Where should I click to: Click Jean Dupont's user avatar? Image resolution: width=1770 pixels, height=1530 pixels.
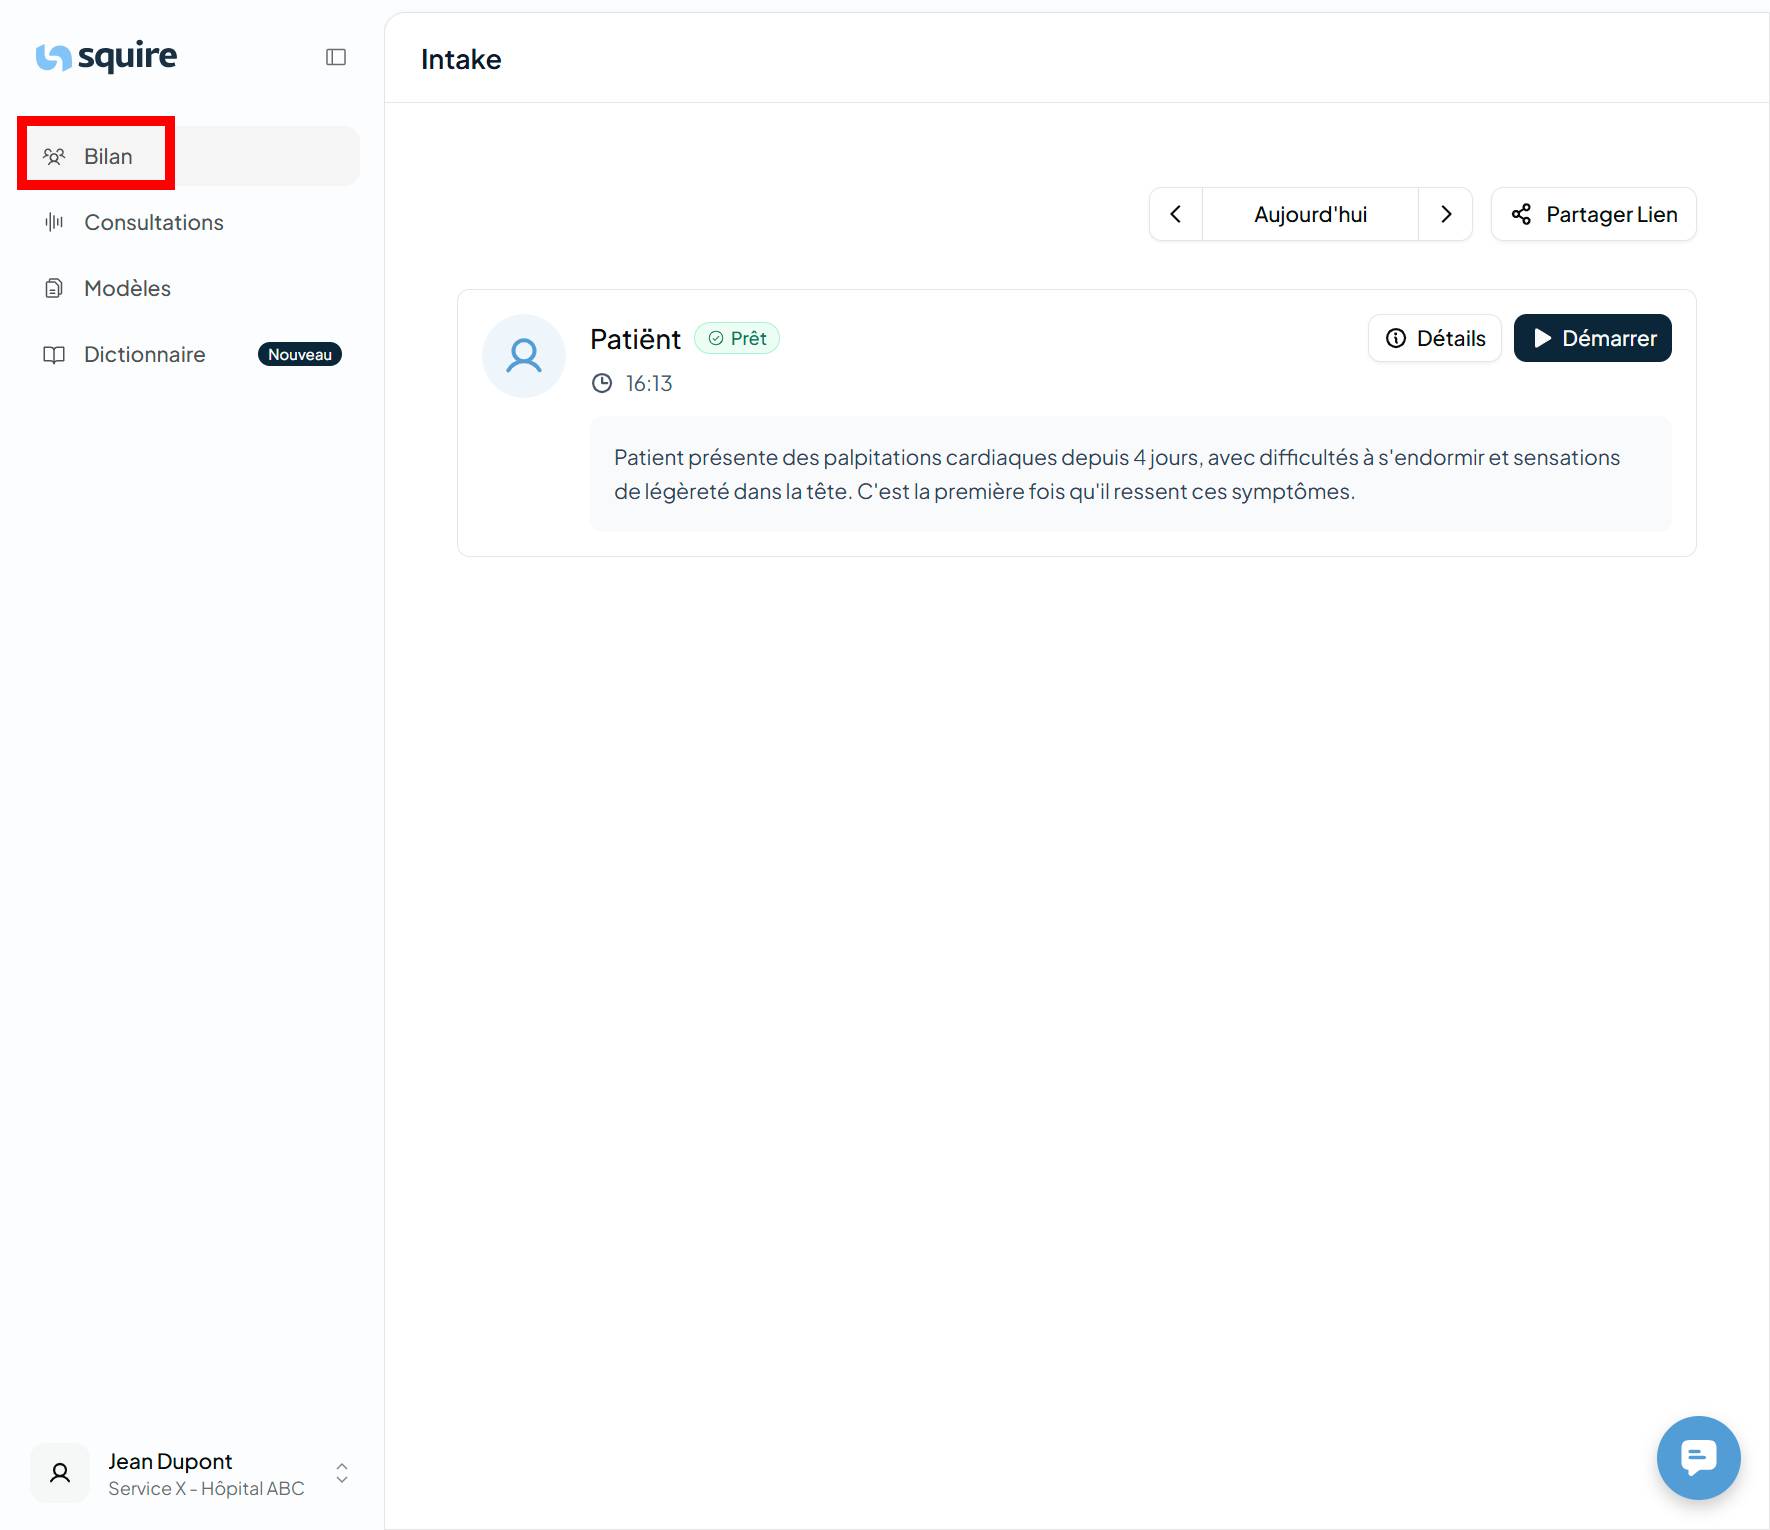[x=60, y=1473]
